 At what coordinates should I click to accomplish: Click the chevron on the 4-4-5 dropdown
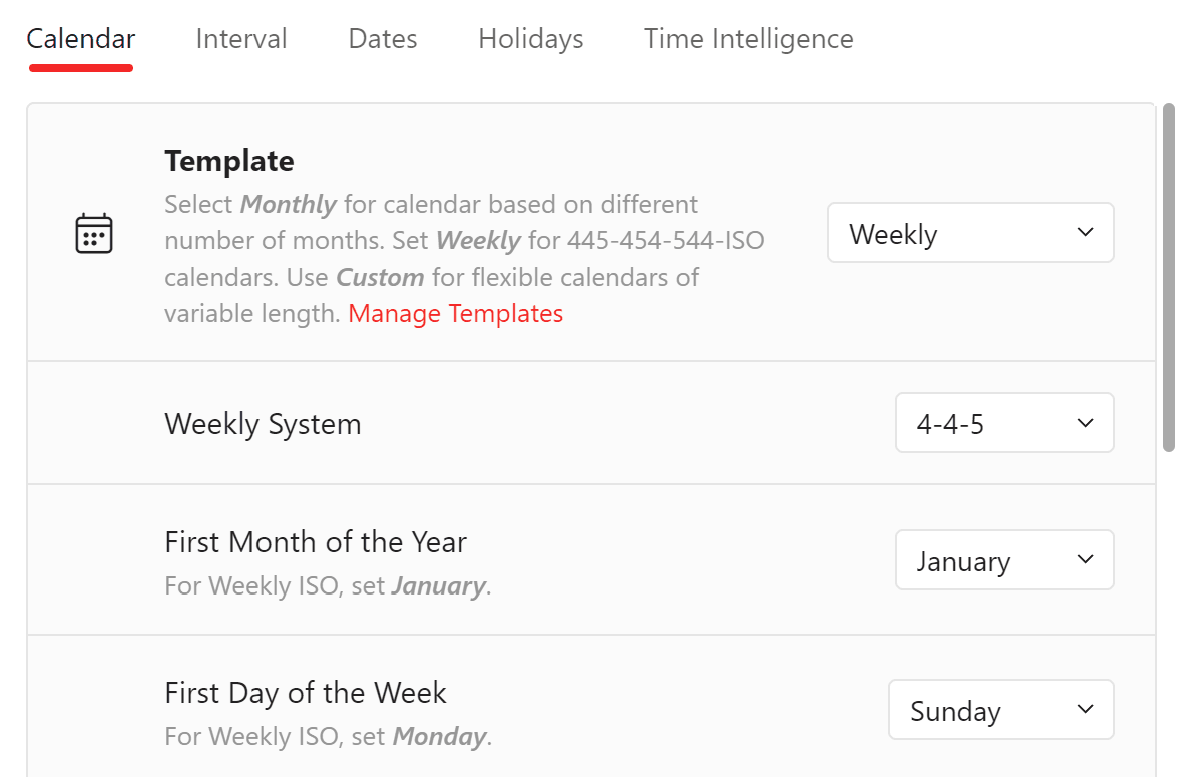1084,422
